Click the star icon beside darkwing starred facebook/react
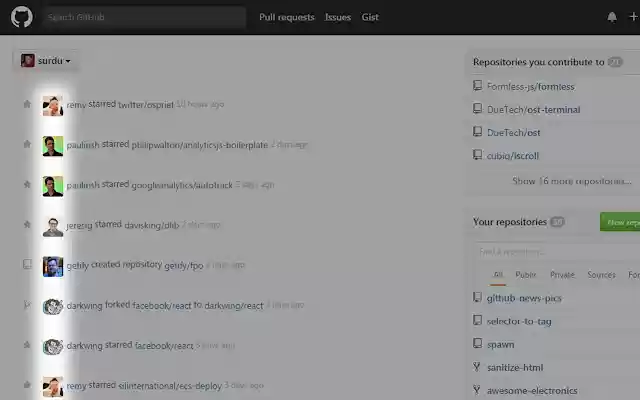640x400 pixels. (27, 345)
